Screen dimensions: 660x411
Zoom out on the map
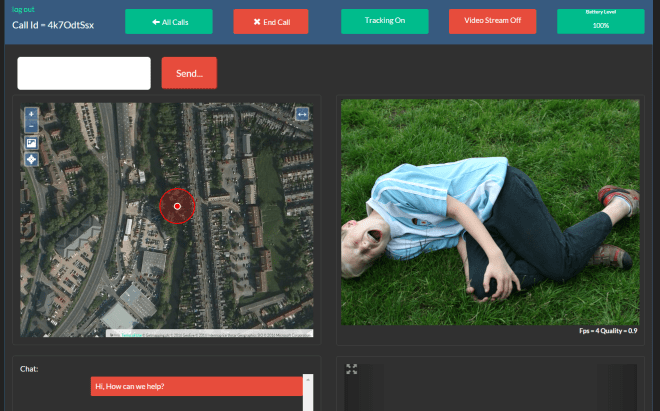(x=31, y=127)
